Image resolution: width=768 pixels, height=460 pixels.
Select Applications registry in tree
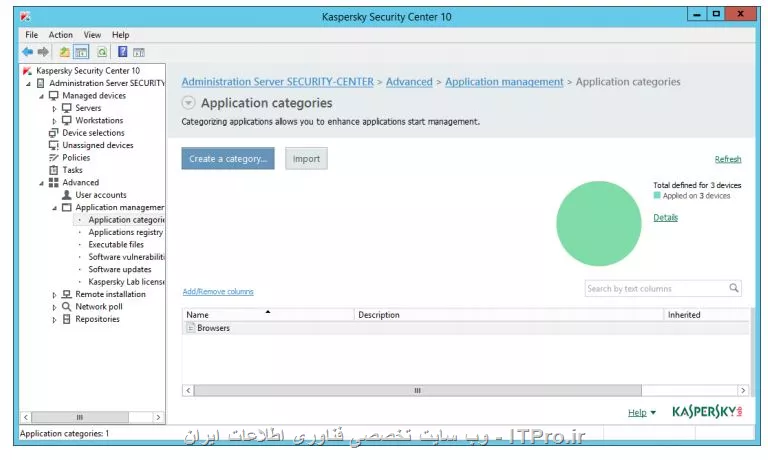125,232
